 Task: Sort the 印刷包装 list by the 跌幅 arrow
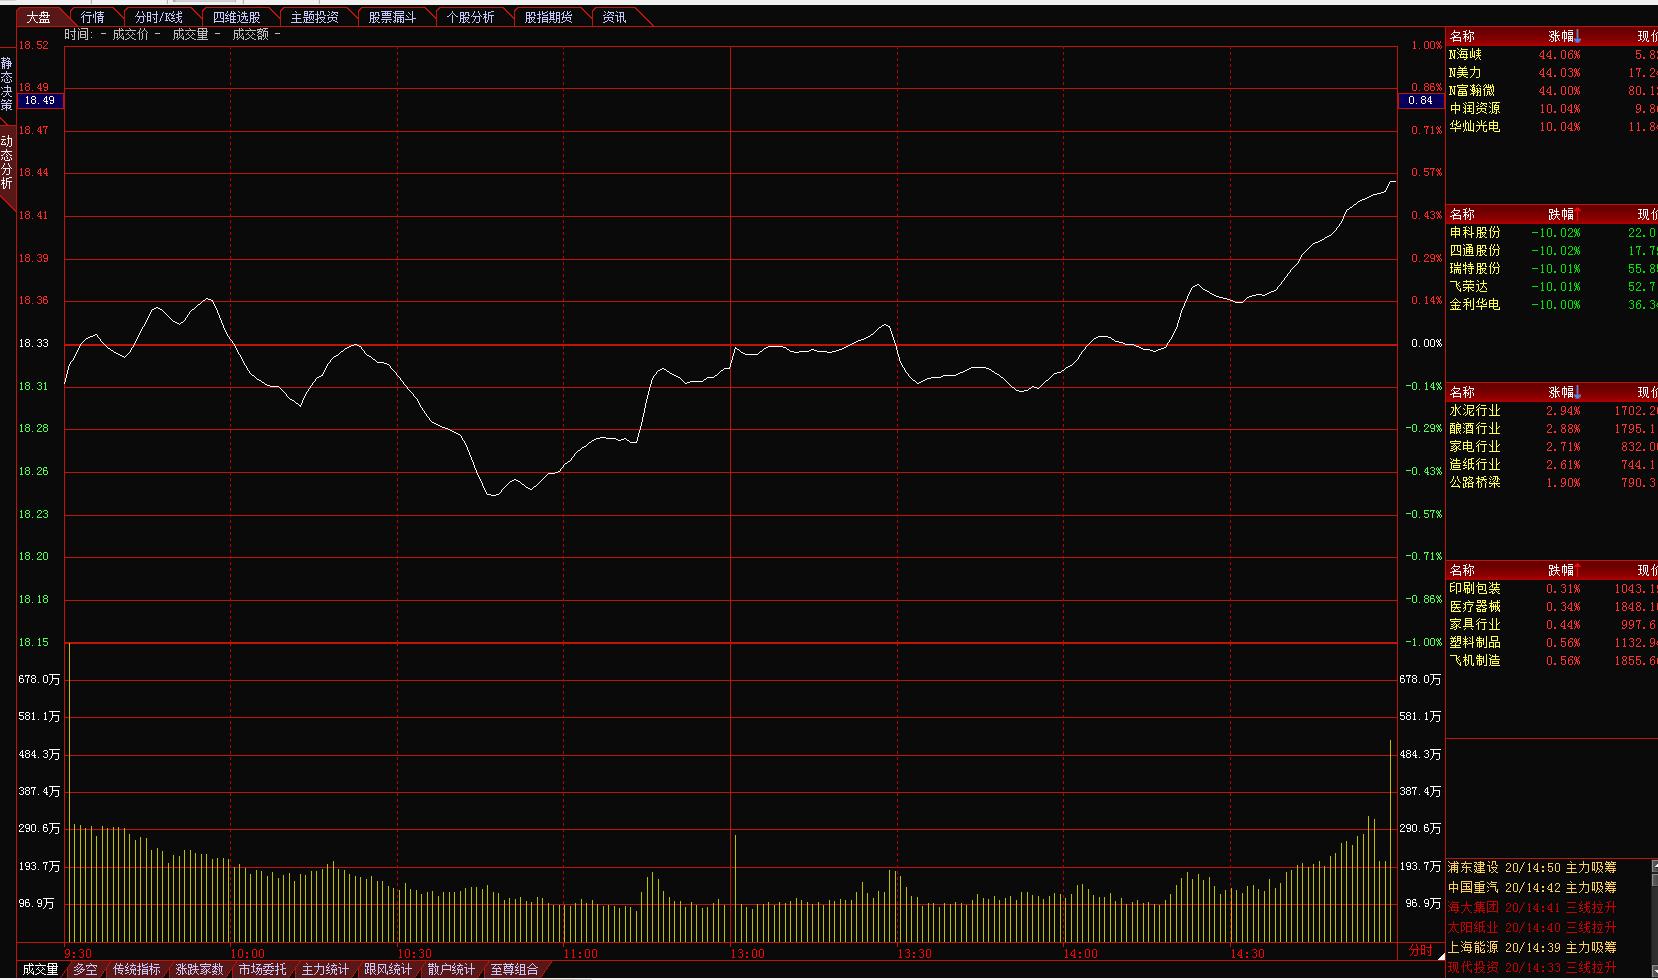[1578, 571]
